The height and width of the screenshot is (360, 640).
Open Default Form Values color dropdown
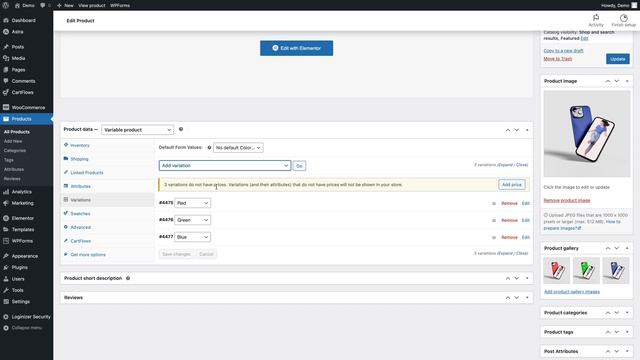point(238,148)
